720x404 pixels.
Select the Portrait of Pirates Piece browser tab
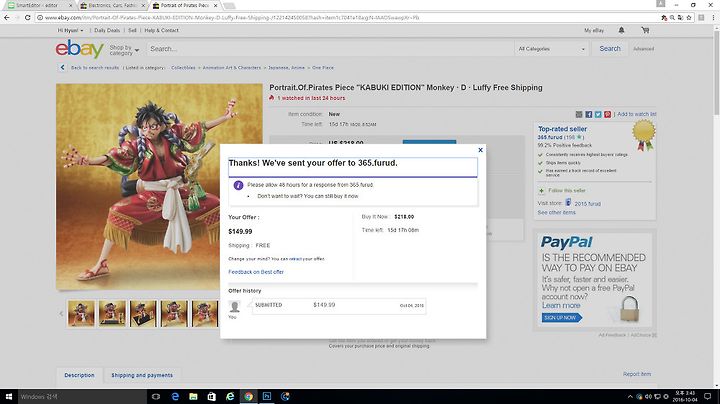point(185,6)
